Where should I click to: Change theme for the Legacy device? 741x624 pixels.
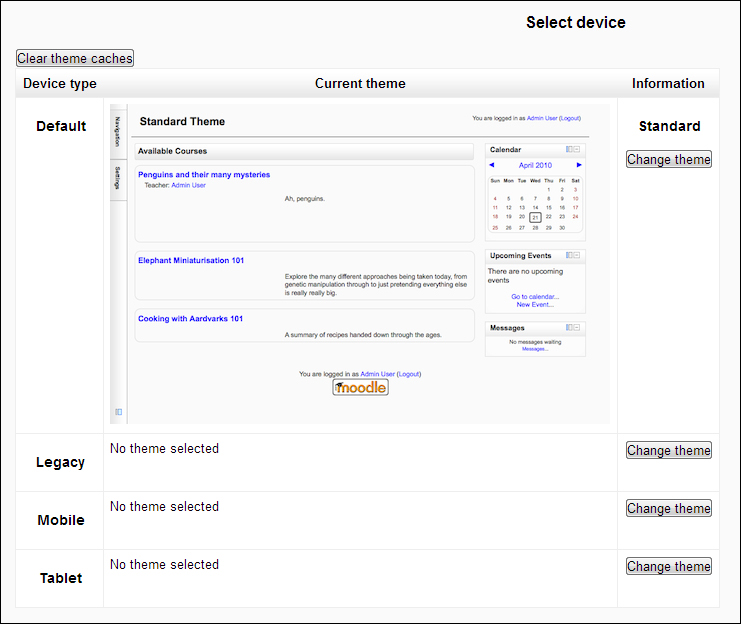pos(668,450)
